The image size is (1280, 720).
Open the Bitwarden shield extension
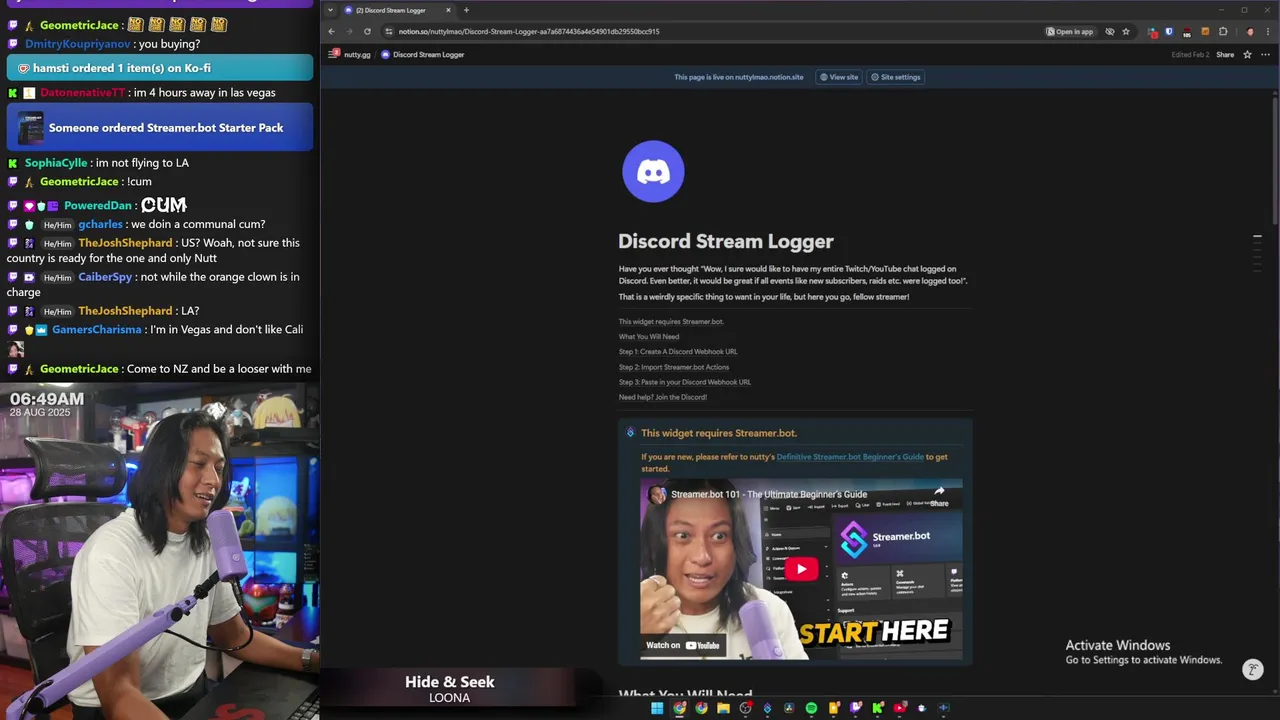pyautogui.click(x=1169, y=31)
